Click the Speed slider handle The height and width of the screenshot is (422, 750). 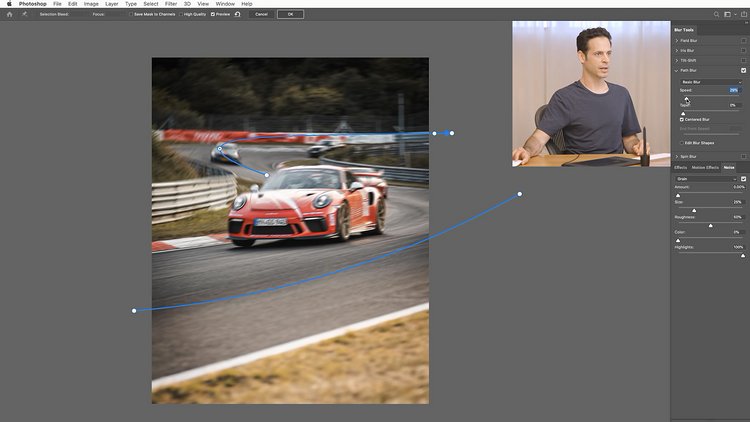click(687, 99)
